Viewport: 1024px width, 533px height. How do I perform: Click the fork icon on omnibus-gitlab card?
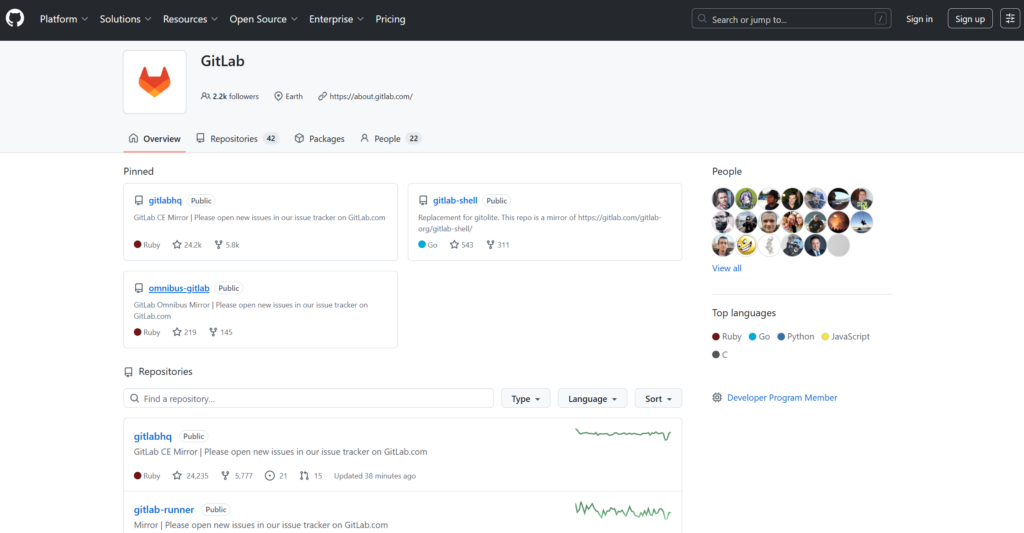[213, 332]
